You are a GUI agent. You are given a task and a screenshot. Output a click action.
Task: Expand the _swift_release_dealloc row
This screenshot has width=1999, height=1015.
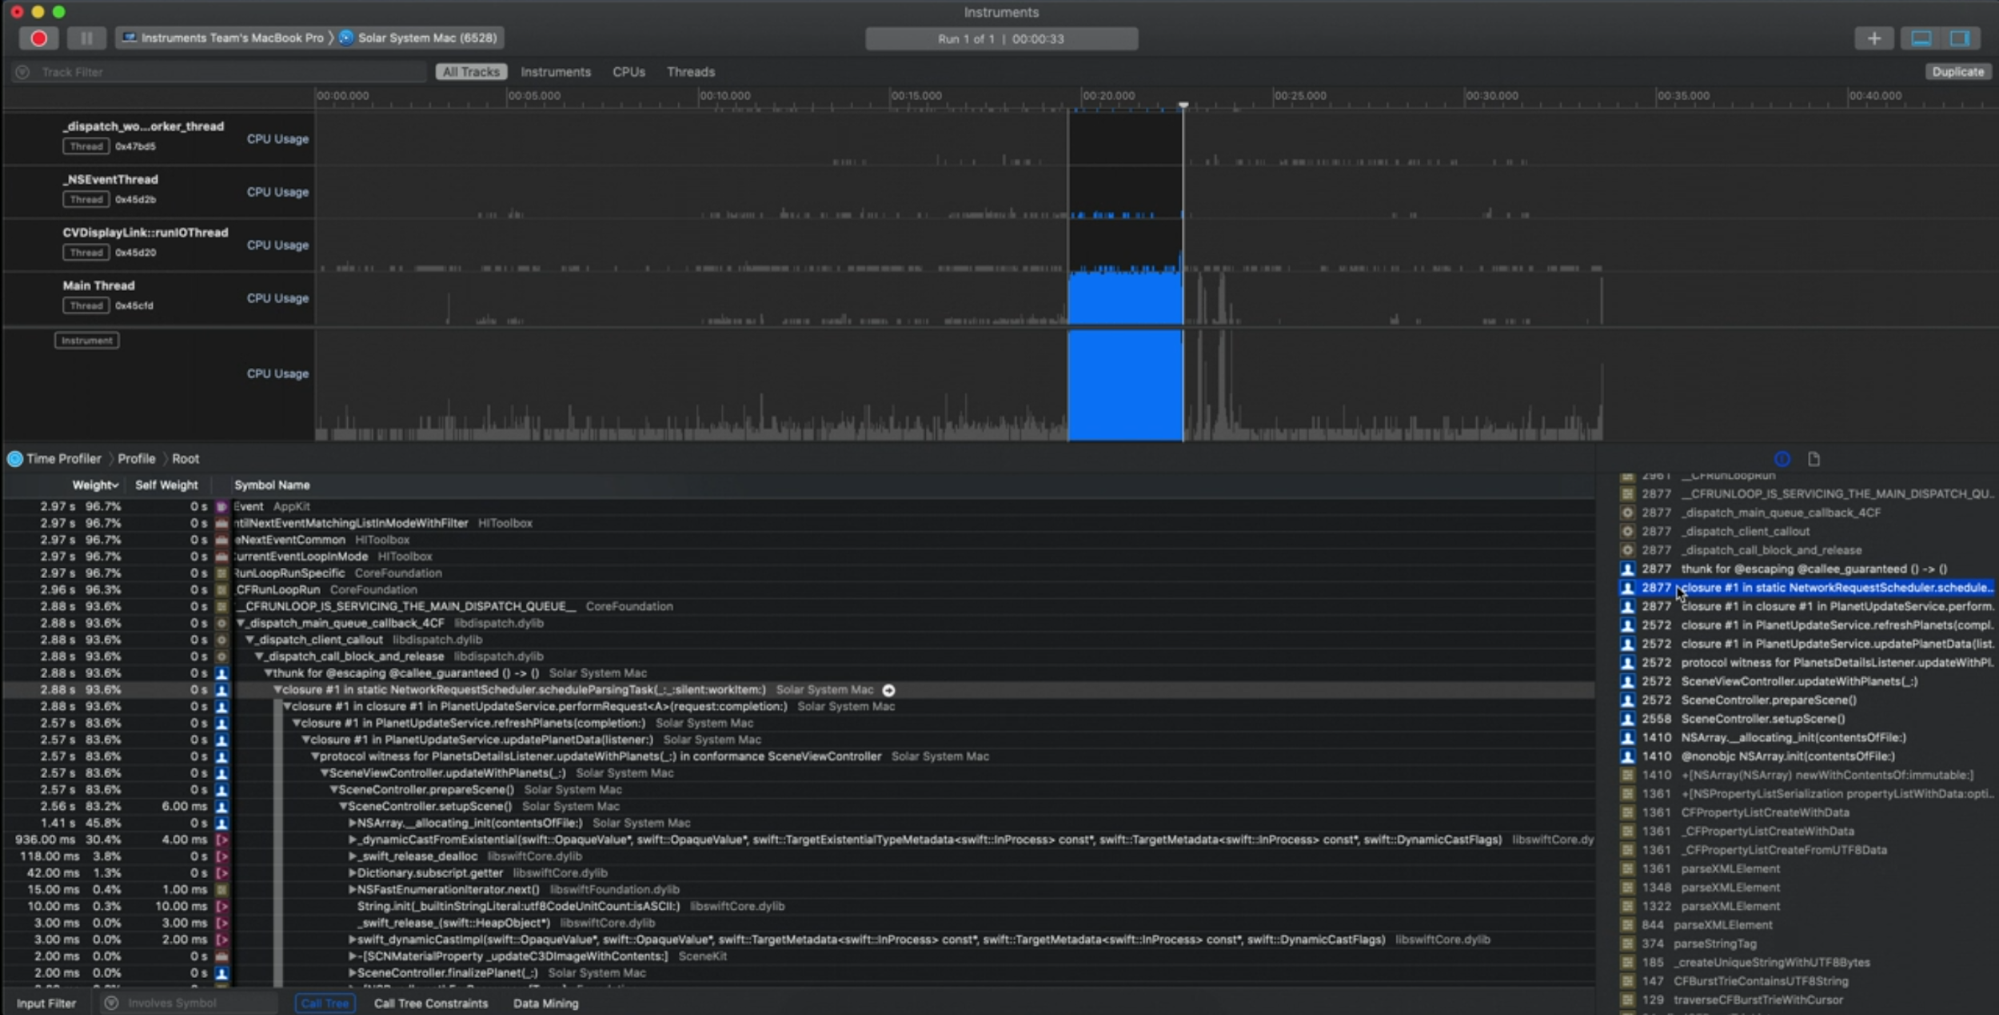tap(352, 857)
